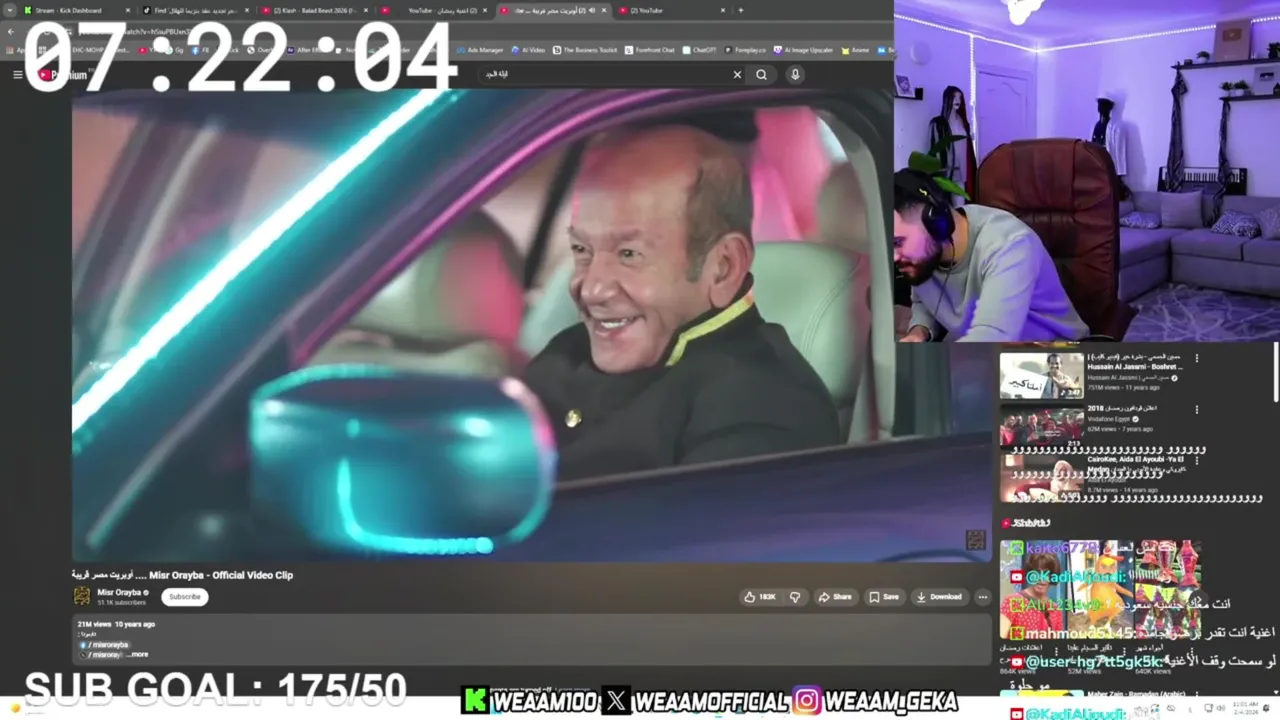Image resolution: width=1280 pixels, height=720 pixels.
Task: Open the Ads Manager bookmark
Action: pos(480,49)
